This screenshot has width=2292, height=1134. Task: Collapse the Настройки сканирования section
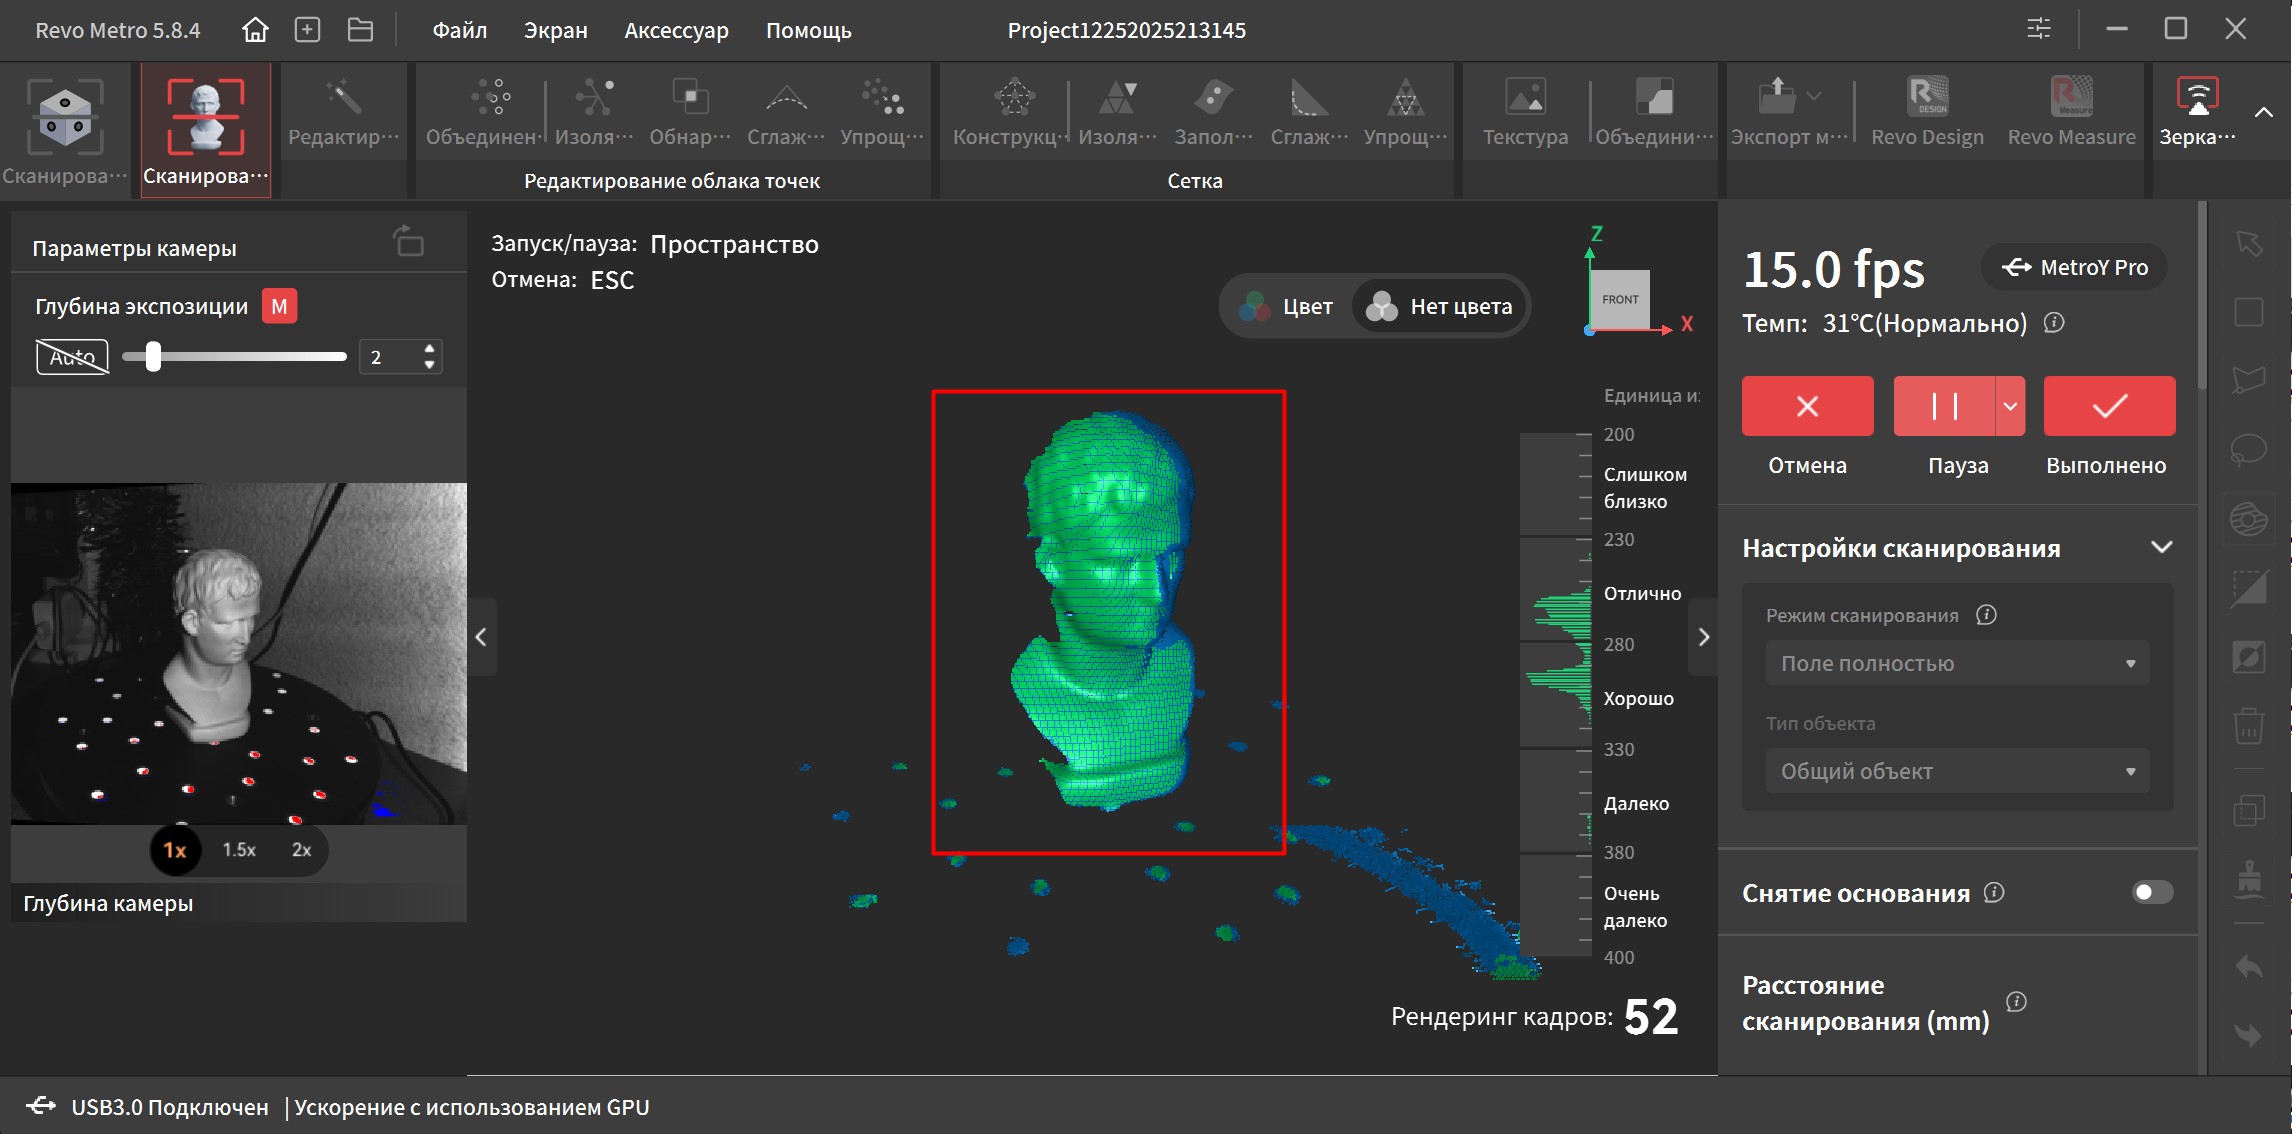[x=2161, y=547]
